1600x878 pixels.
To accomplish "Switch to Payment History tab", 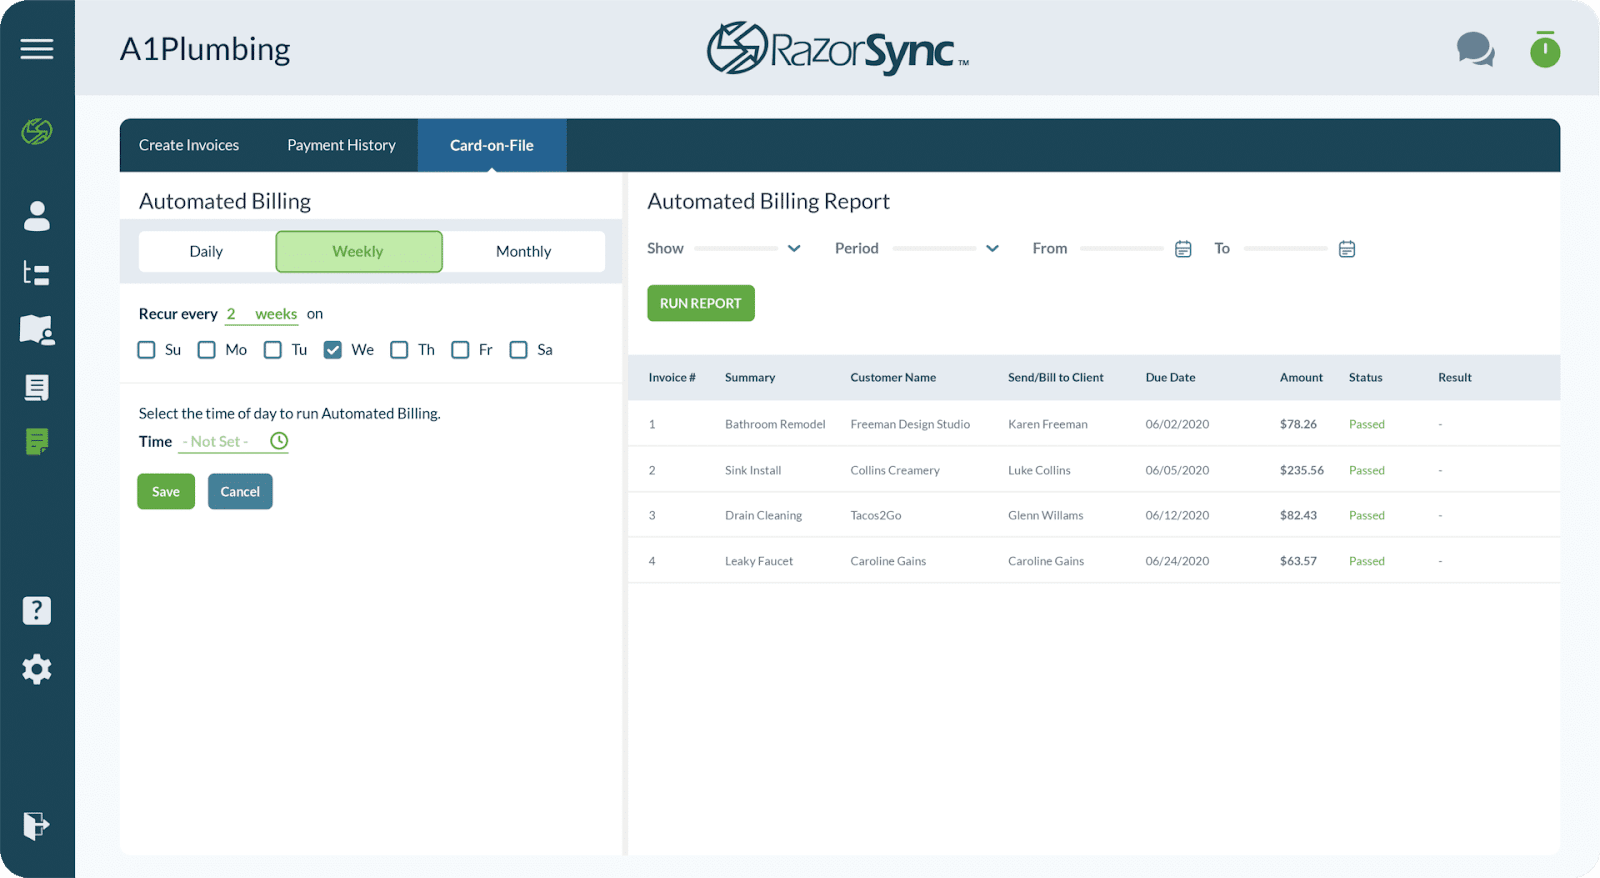I will [x=342, y=145].
